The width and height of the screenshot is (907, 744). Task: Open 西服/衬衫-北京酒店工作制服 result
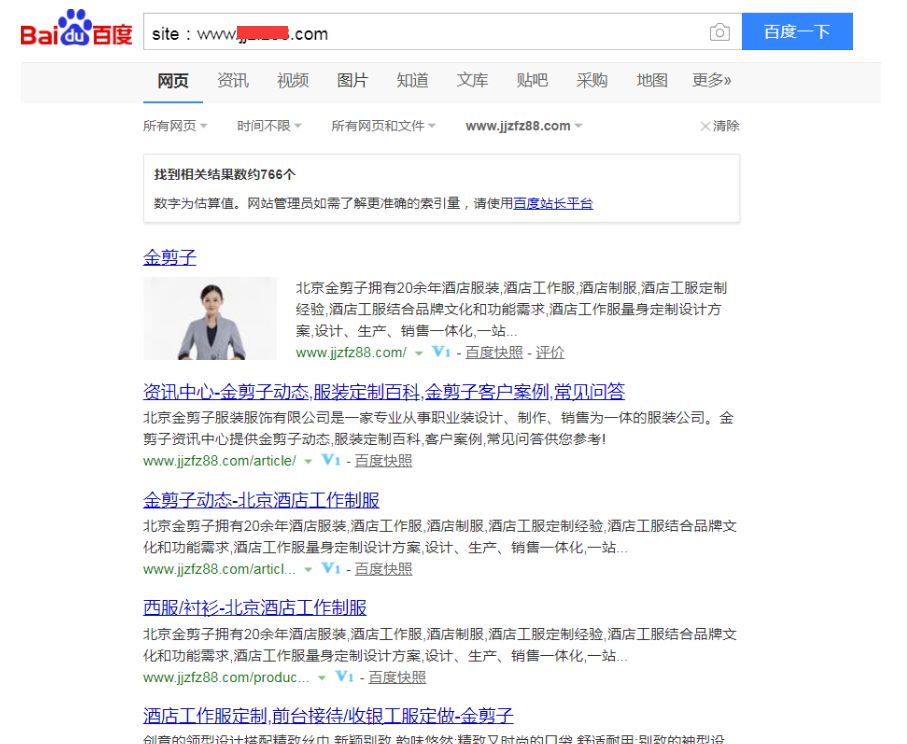click(x=255, y=608)
